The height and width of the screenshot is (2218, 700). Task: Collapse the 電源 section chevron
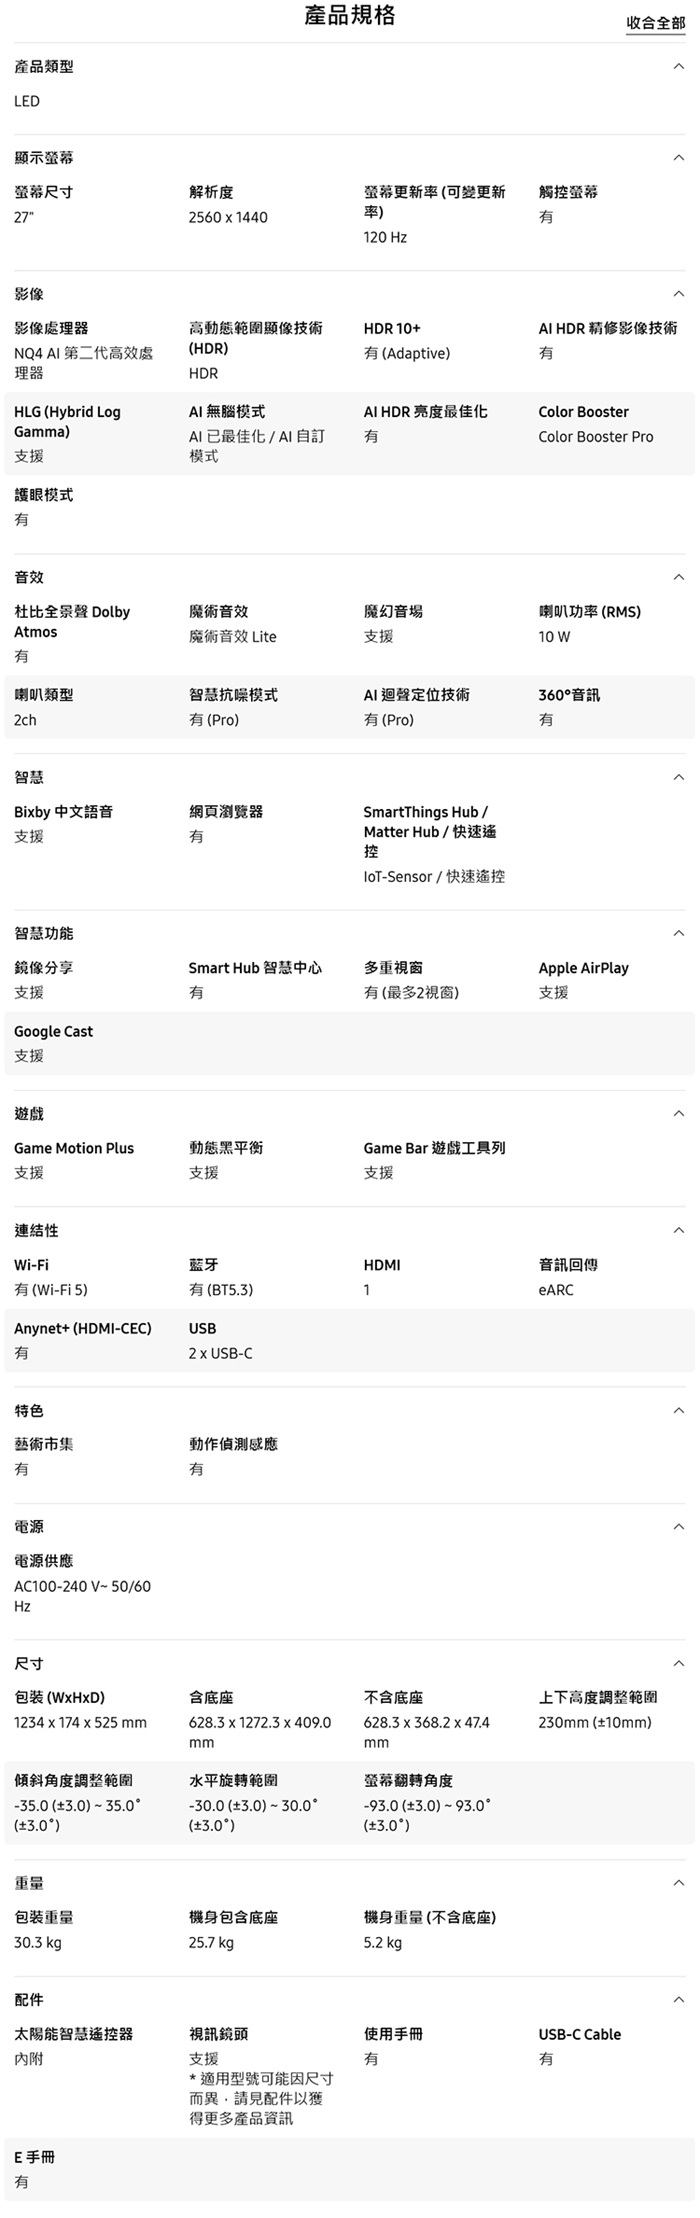coord(679,1527)
